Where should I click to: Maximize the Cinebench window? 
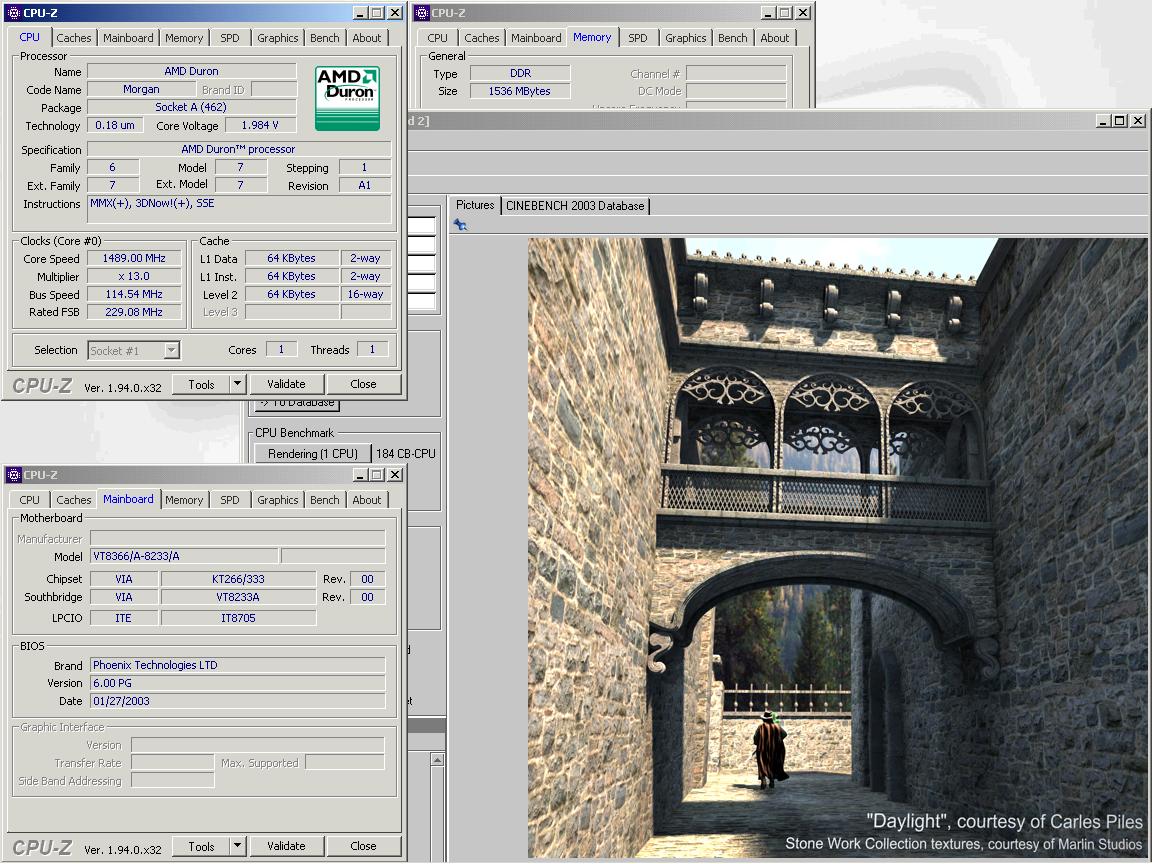[1119, 120]
